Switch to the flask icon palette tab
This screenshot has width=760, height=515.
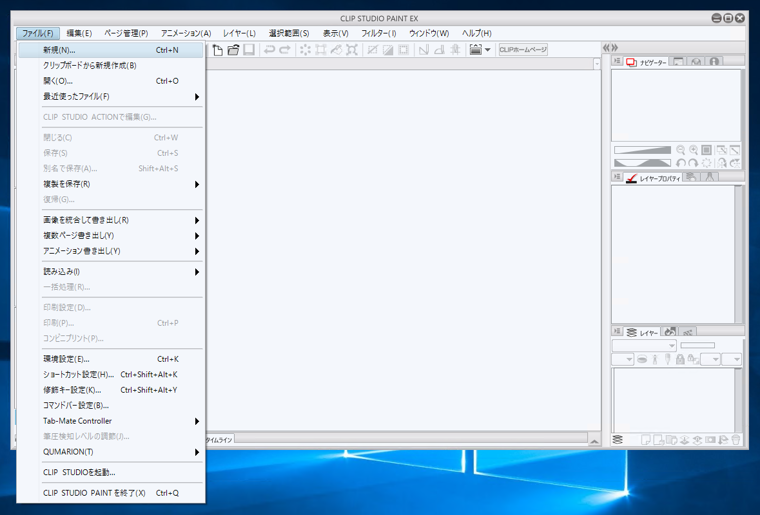coord(710,177)
